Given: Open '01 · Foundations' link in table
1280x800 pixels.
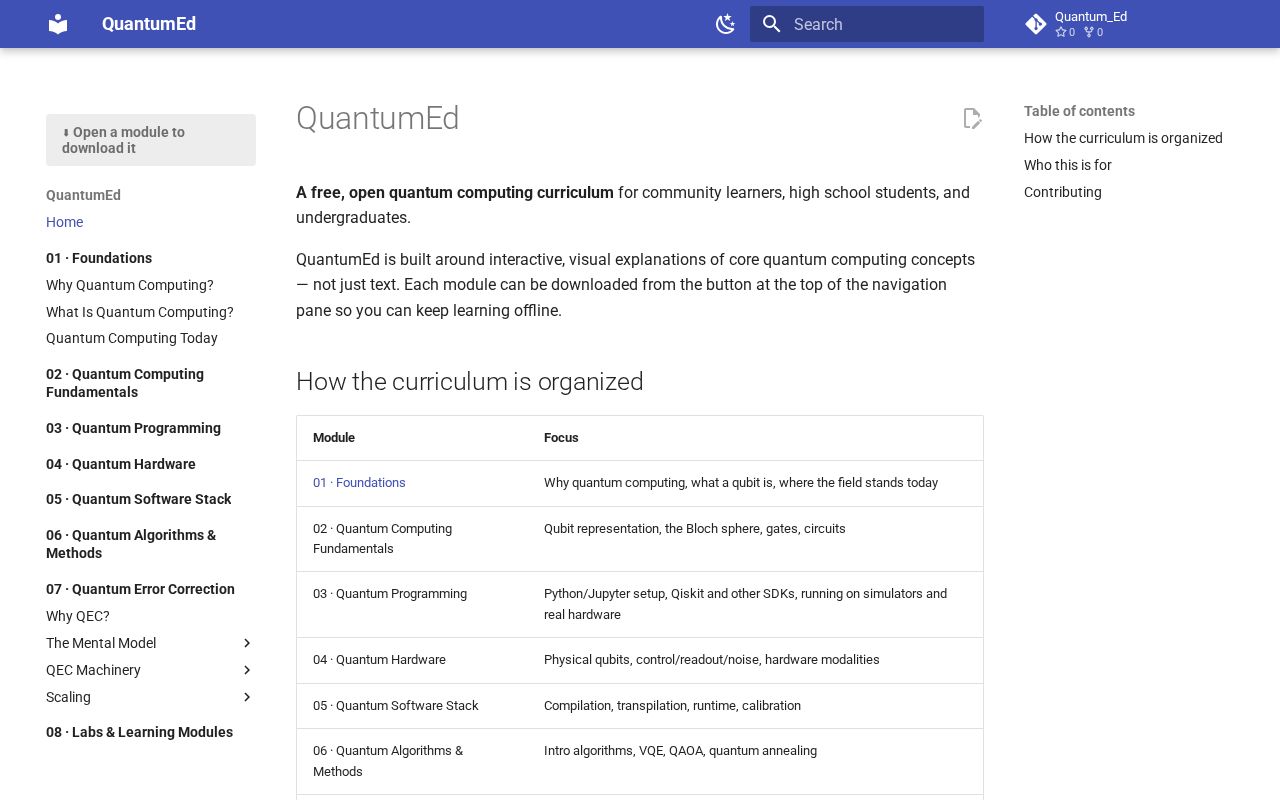Looking at the screenshot, I should pos(359,483).
